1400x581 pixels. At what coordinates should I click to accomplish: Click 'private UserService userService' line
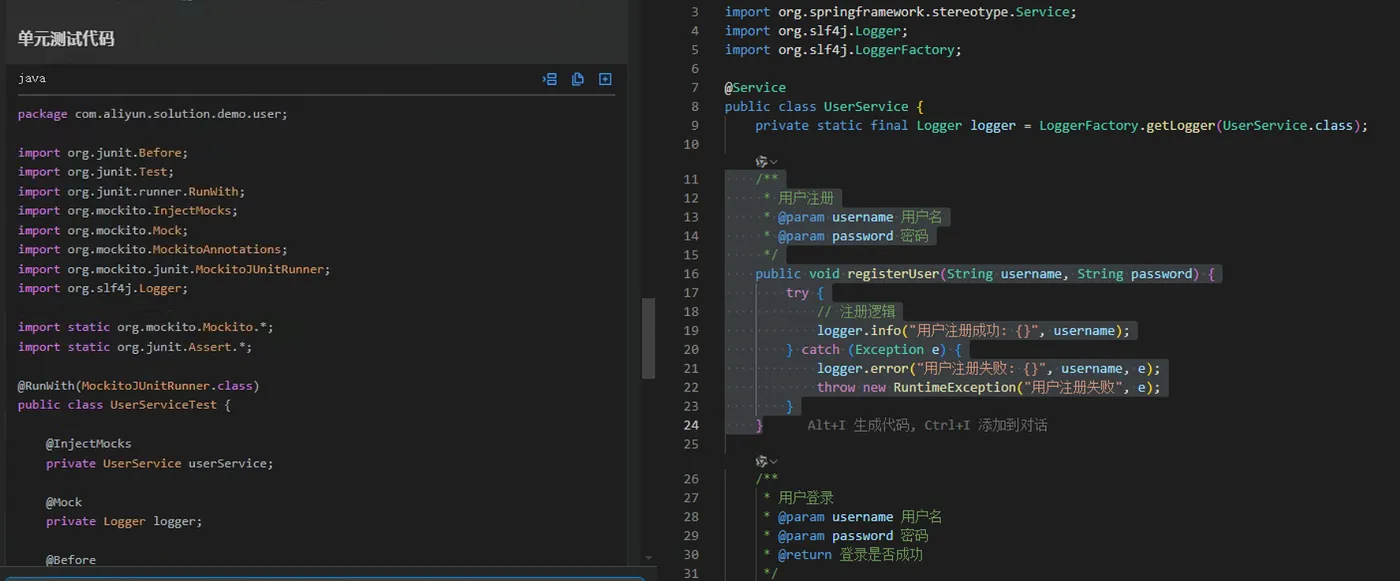pyautogui.click(x=160, y=463)
